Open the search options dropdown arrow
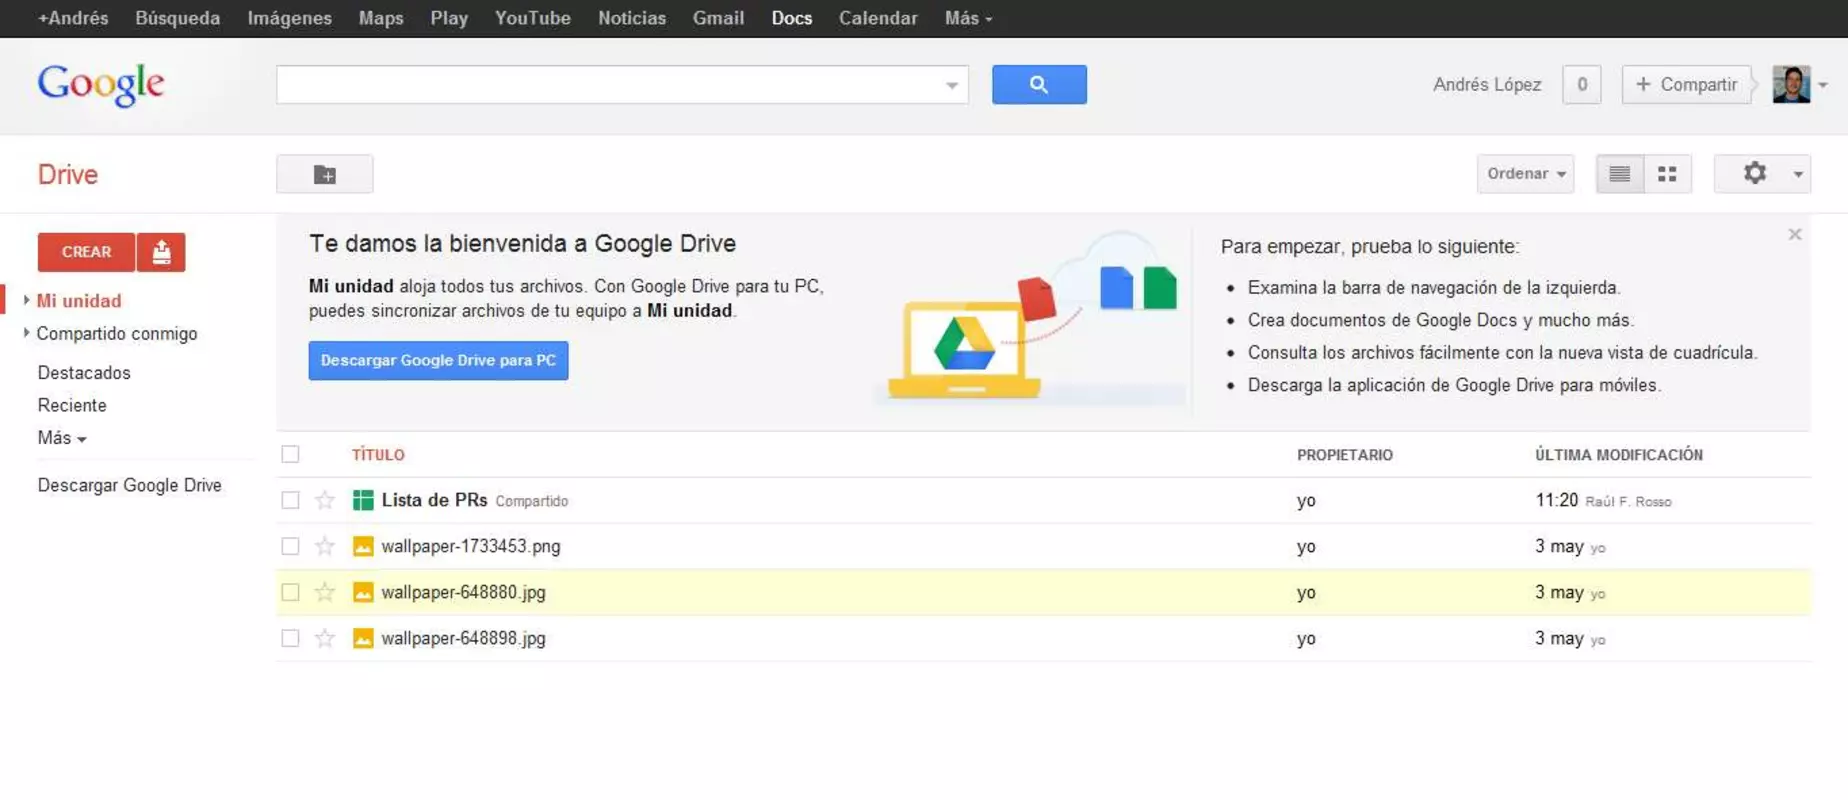This screenshot has height=800, width=1848. pos(952,86)
